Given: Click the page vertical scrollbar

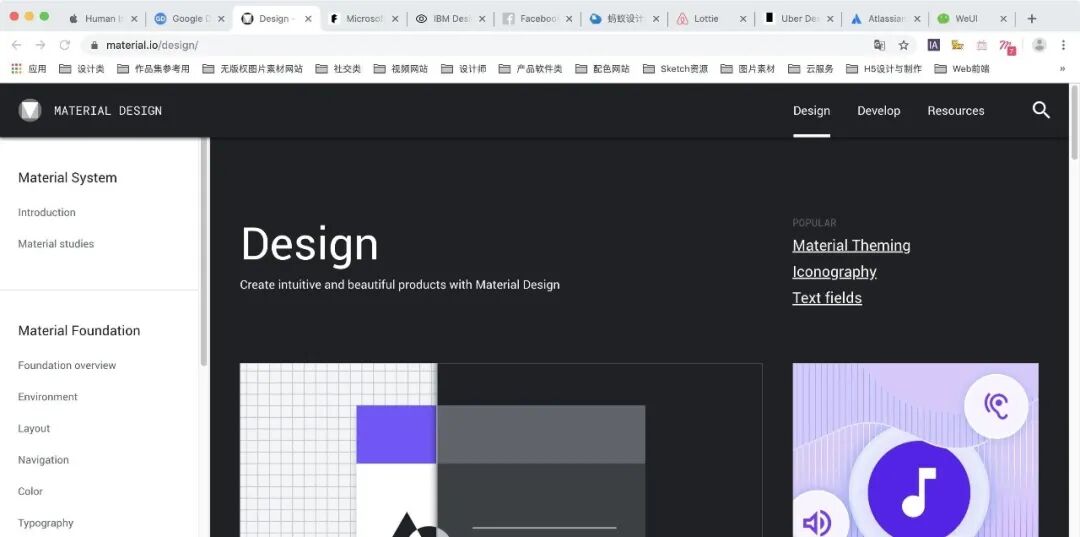Looking at the screenshot, I should [x=1074, y=124].
